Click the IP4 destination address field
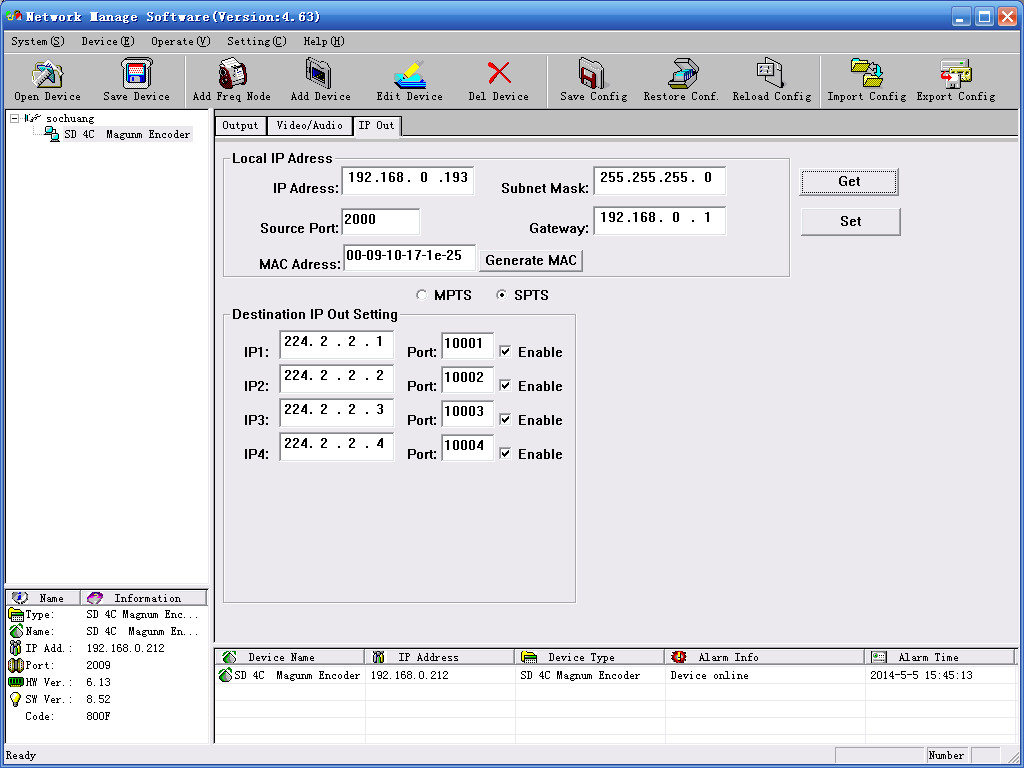Viewport: 1024px width, 768px height. pos(336,446)
